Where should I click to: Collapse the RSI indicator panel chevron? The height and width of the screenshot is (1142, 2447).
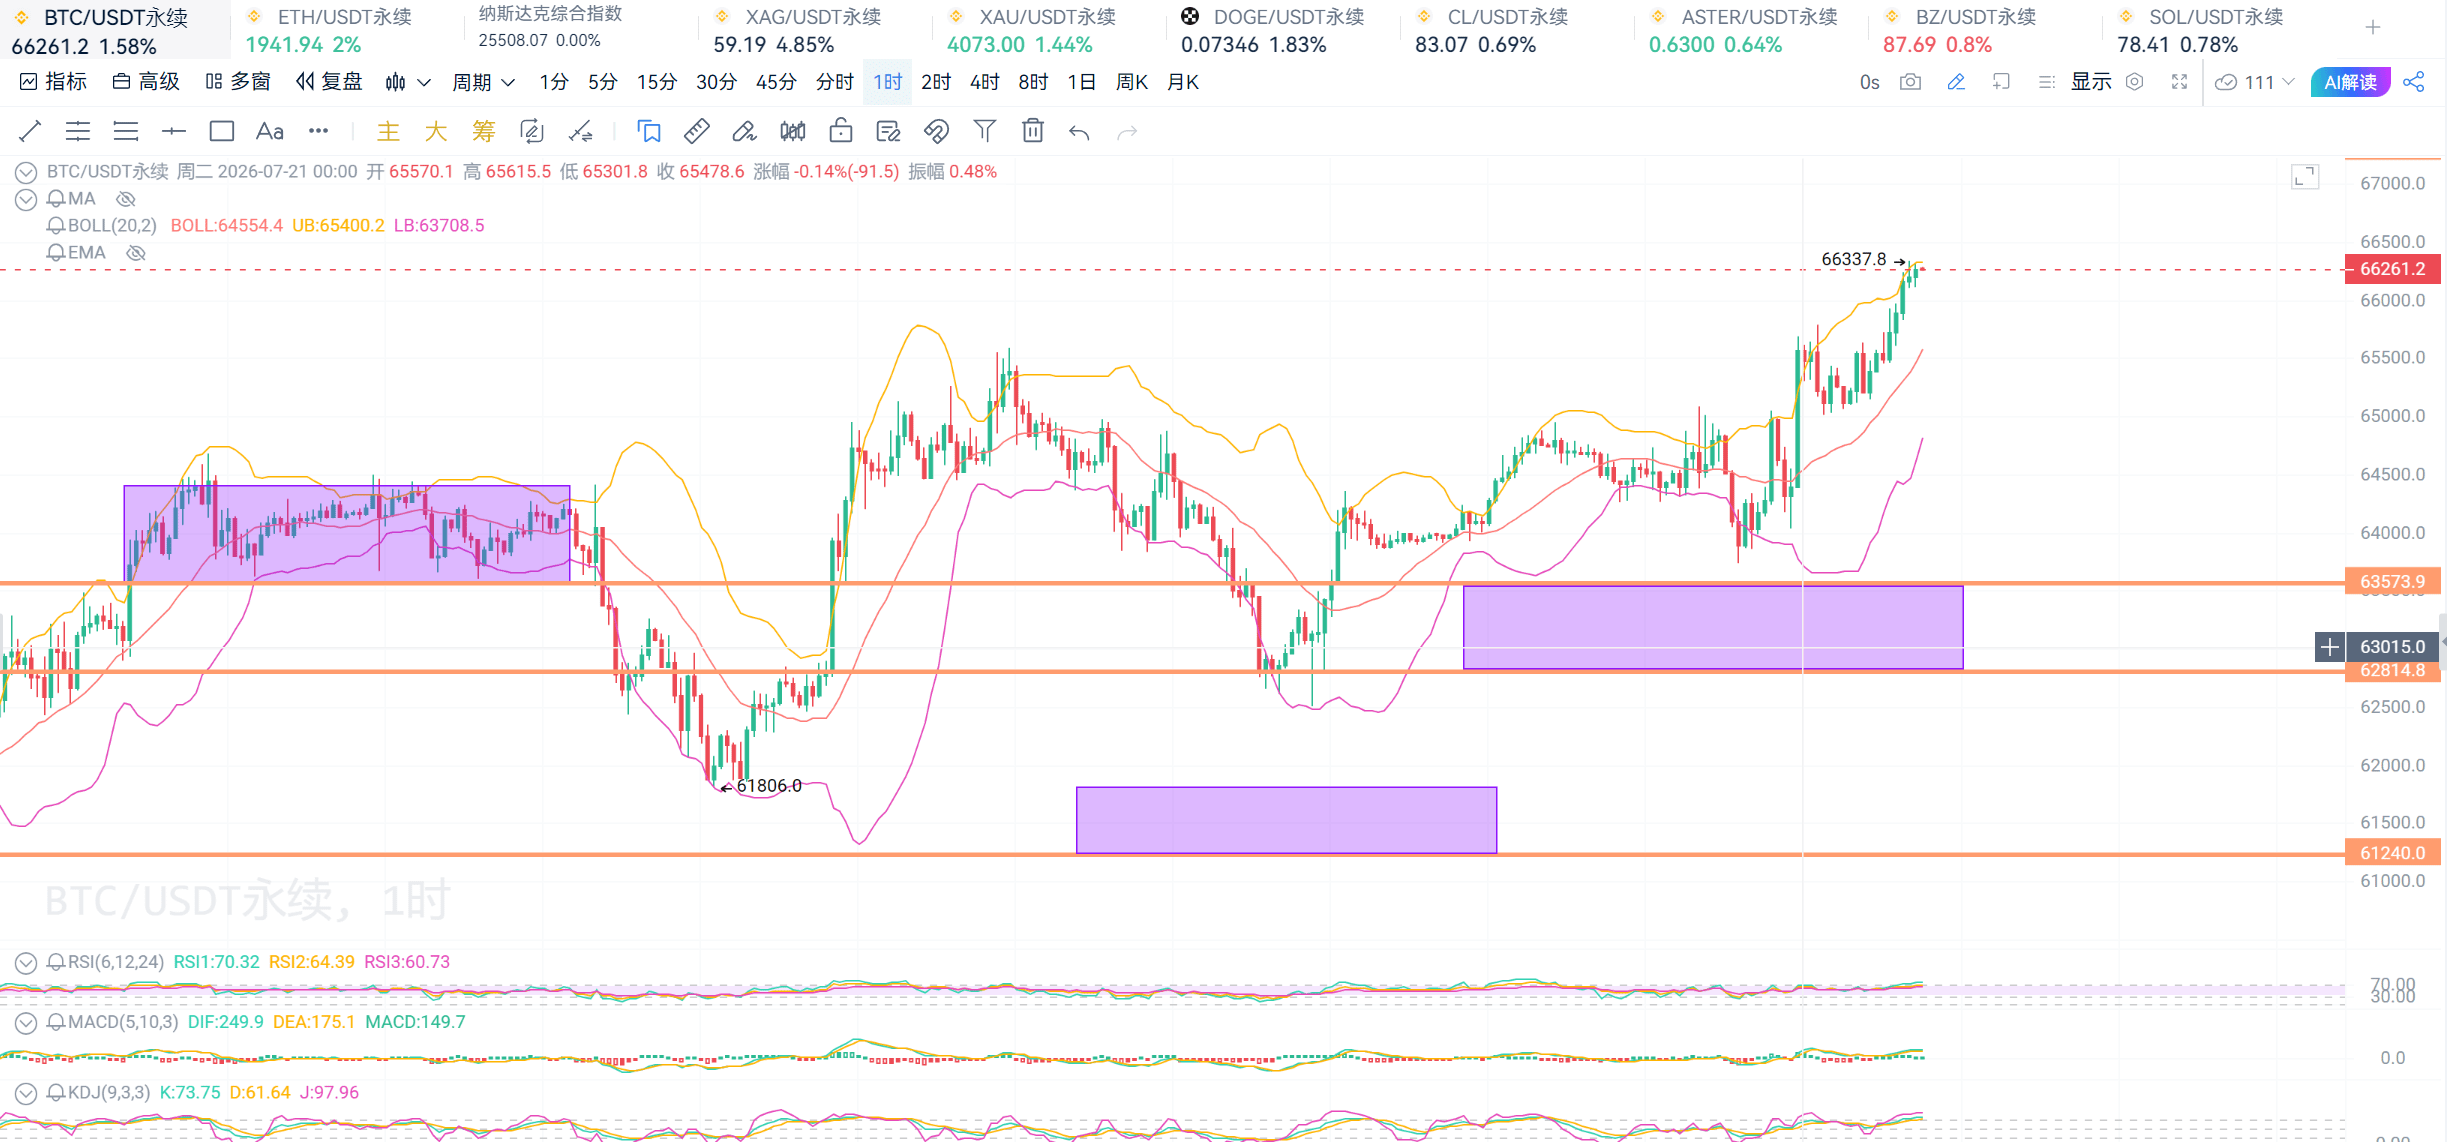(26, 963)
